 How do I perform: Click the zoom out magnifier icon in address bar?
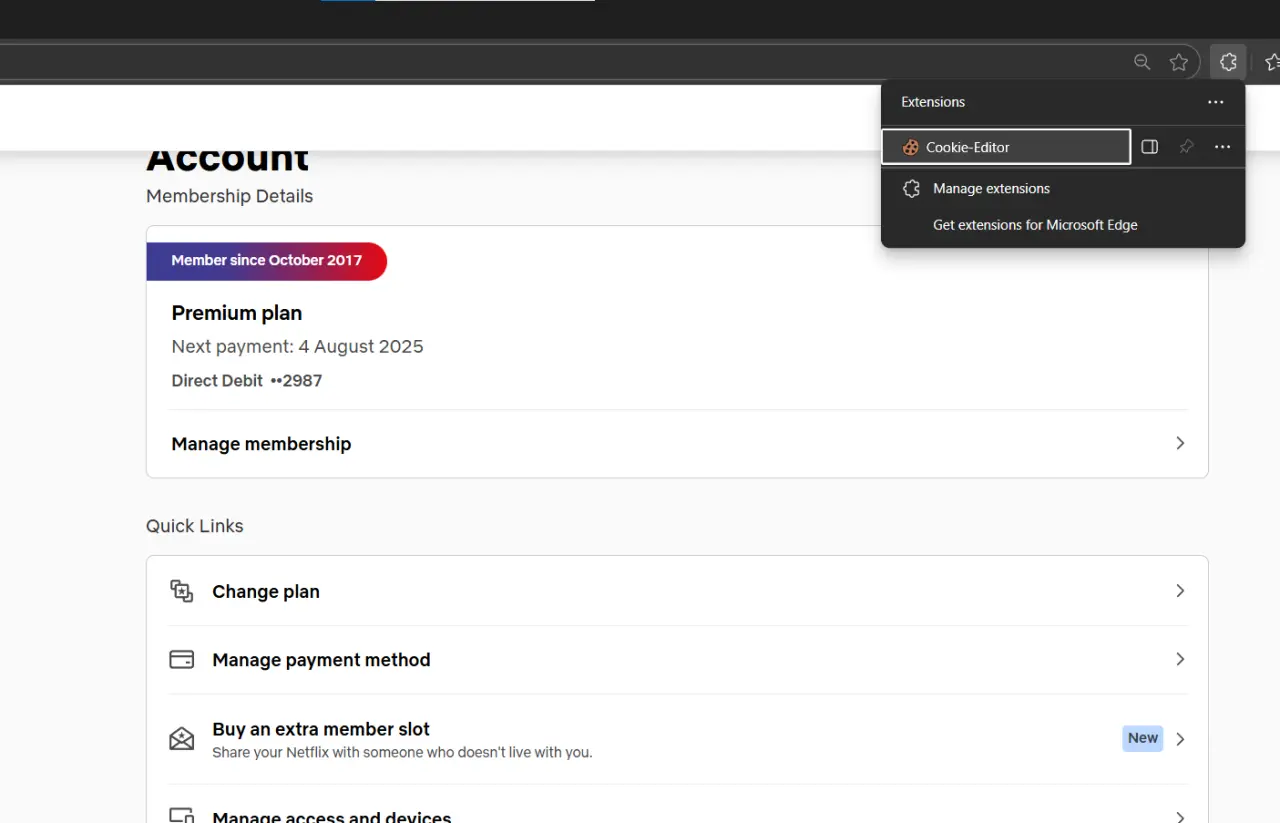[x=1142, y=62]
